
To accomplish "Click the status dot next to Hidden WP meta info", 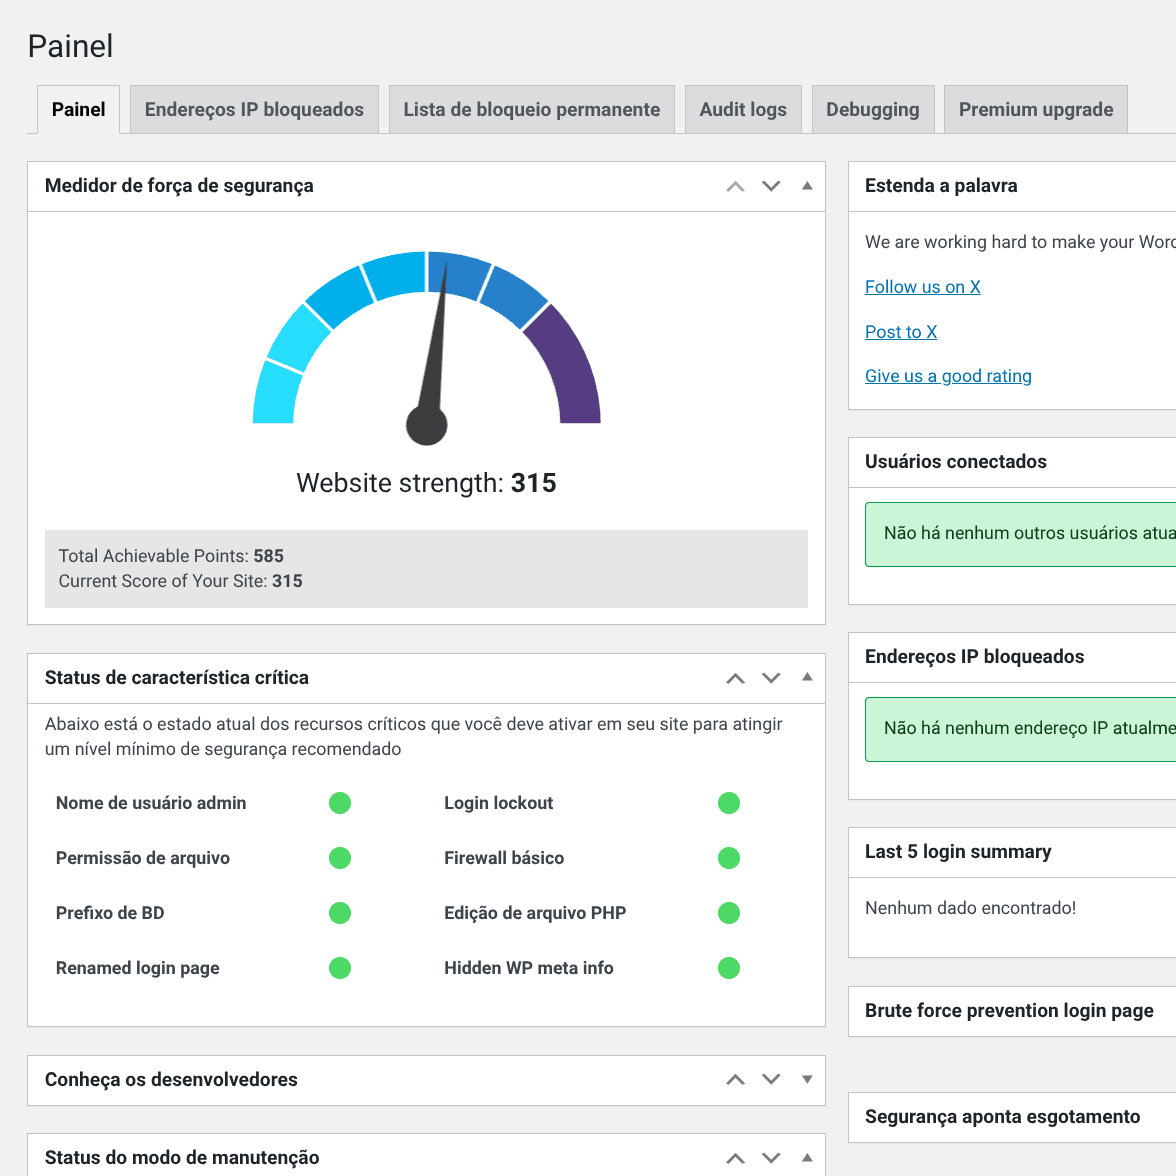I will click(728, 967).
